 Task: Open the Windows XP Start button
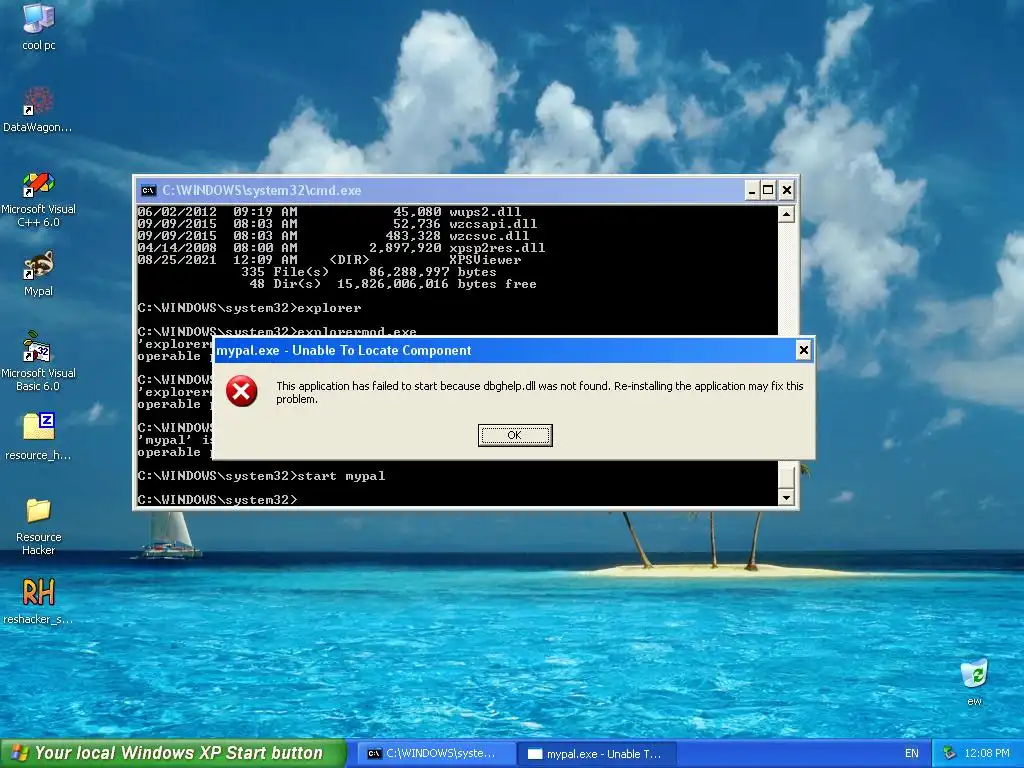pos(172,753)
